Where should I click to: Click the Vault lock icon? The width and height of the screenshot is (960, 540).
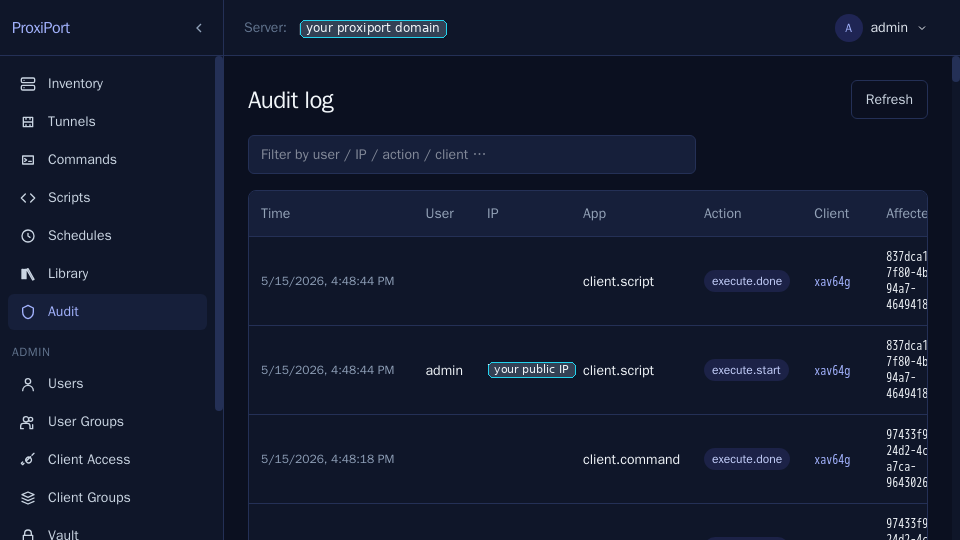pos(28,534)
